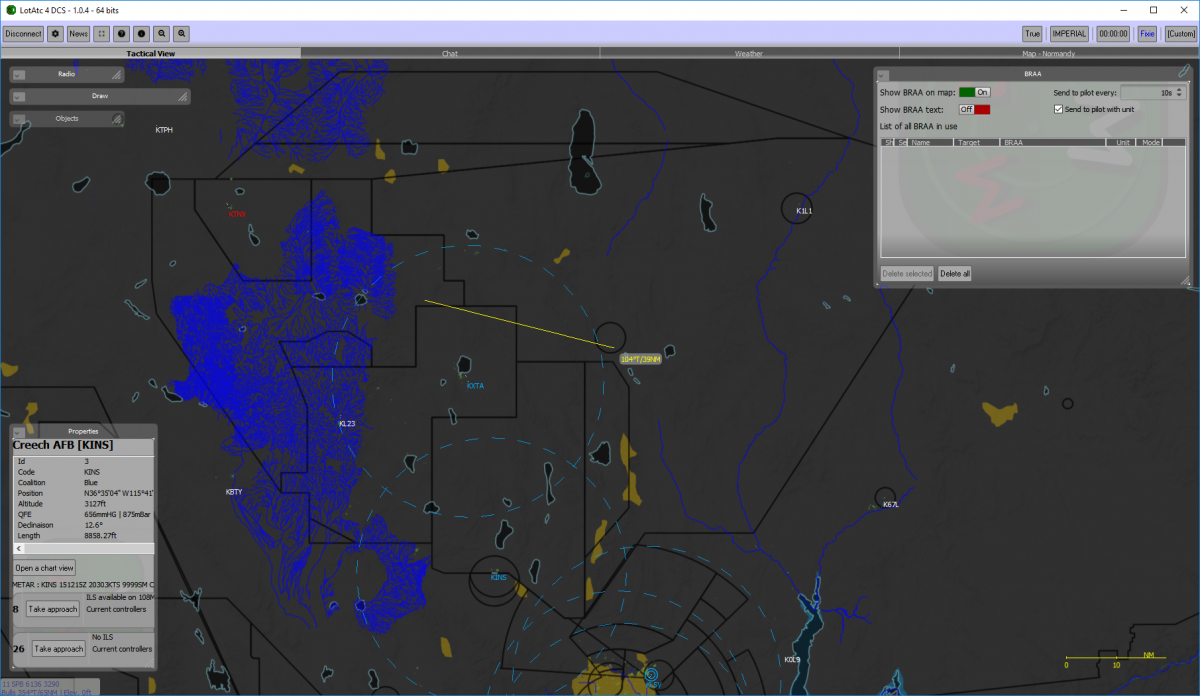Click the BRAA panel pin icon
Image resolution: width=1200 pixels, height=696 pixels.
pos(1184,73)
